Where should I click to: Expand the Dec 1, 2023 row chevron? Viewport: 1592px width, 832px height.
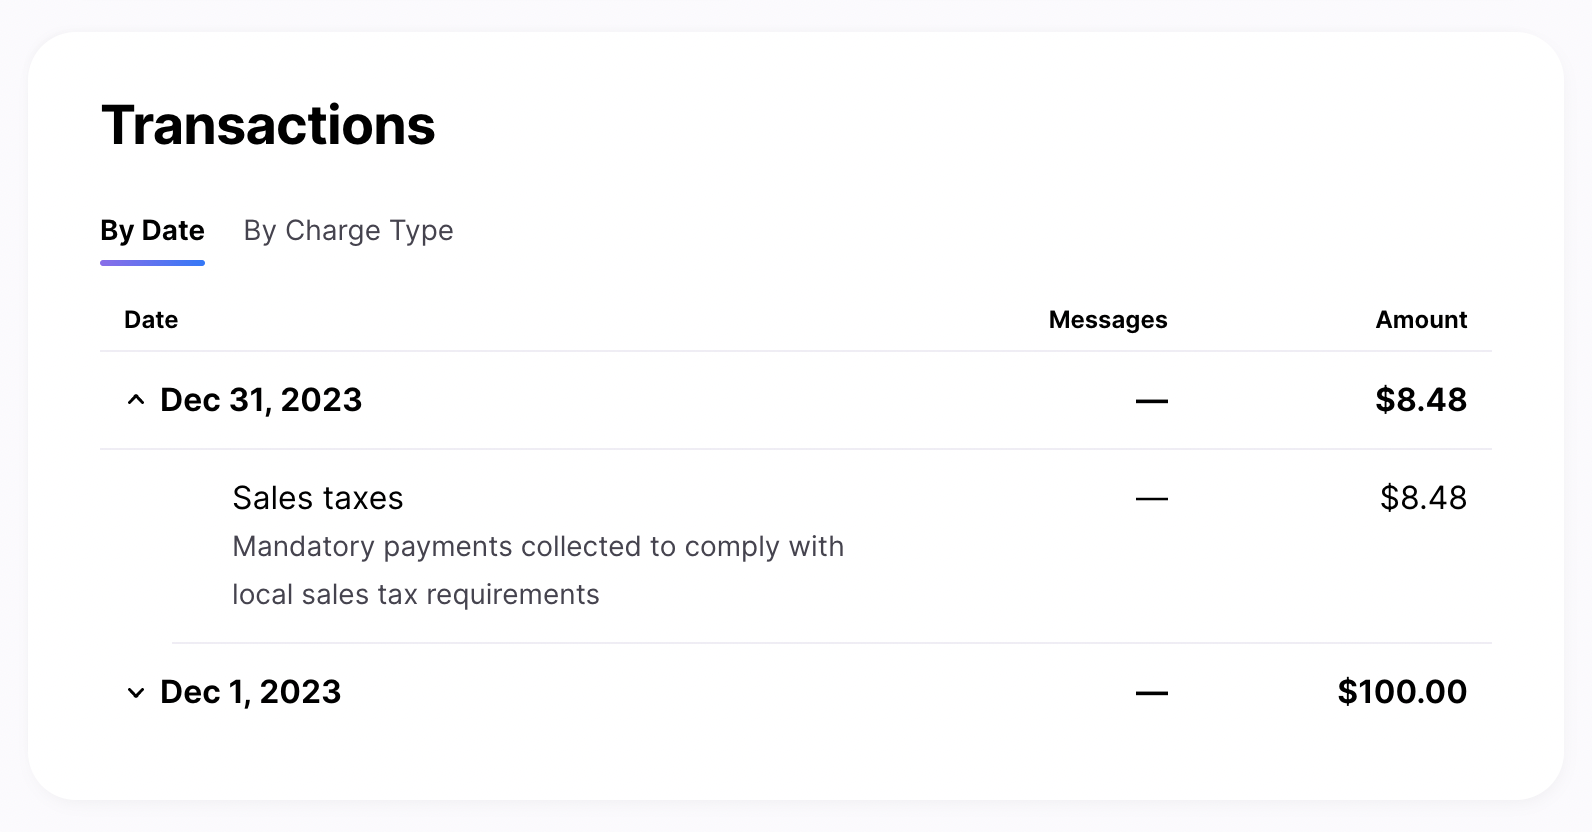pyautogui.click(x=135, y=693)
